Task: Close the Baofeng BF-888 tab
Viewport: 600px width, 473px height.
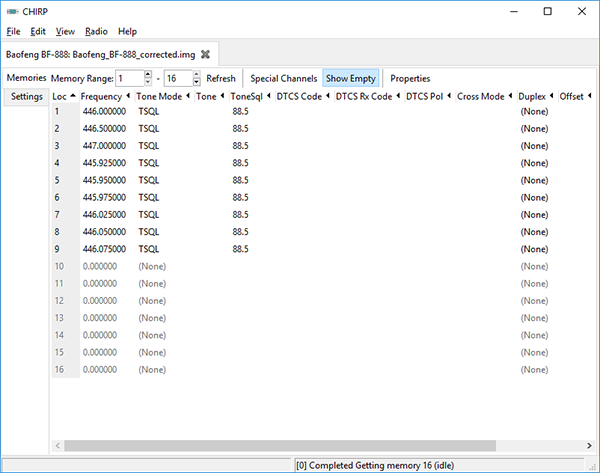Action: (205, 54)
